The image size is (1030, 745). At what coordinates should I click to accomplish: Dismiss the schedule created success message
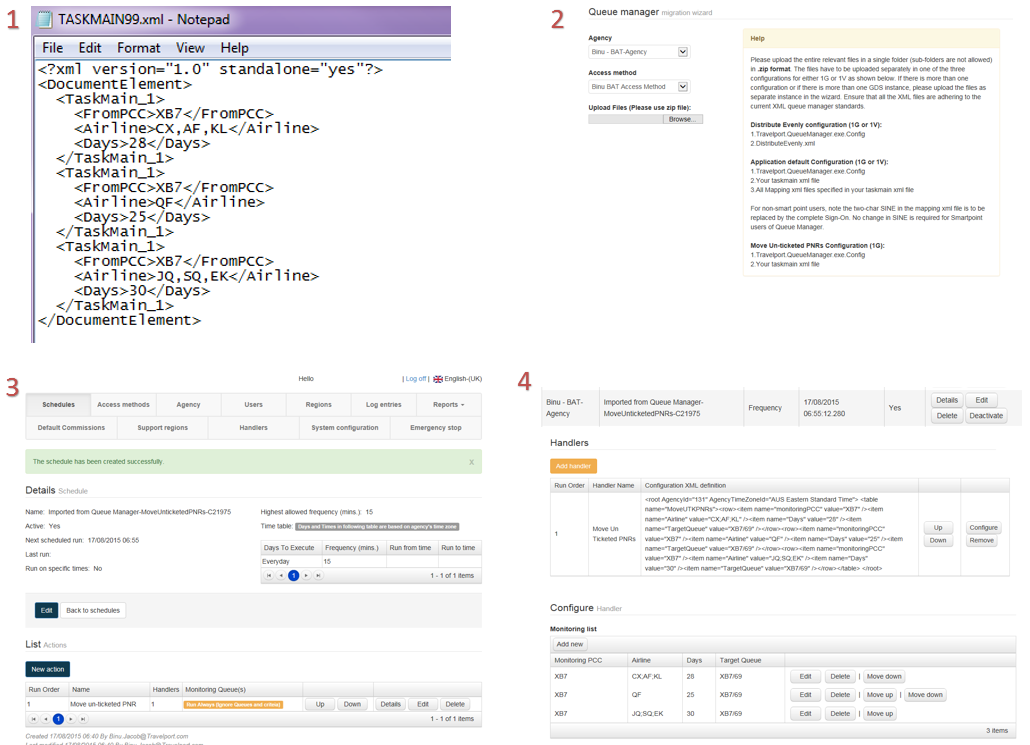471,462
